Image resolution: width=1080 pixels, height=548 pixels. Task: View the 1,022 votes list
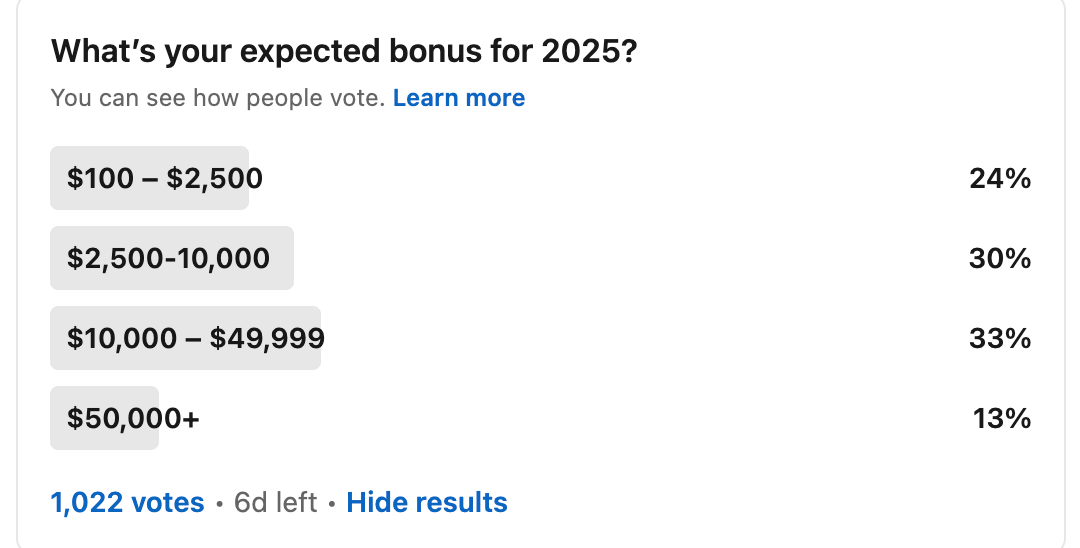[x=127, y=503]
